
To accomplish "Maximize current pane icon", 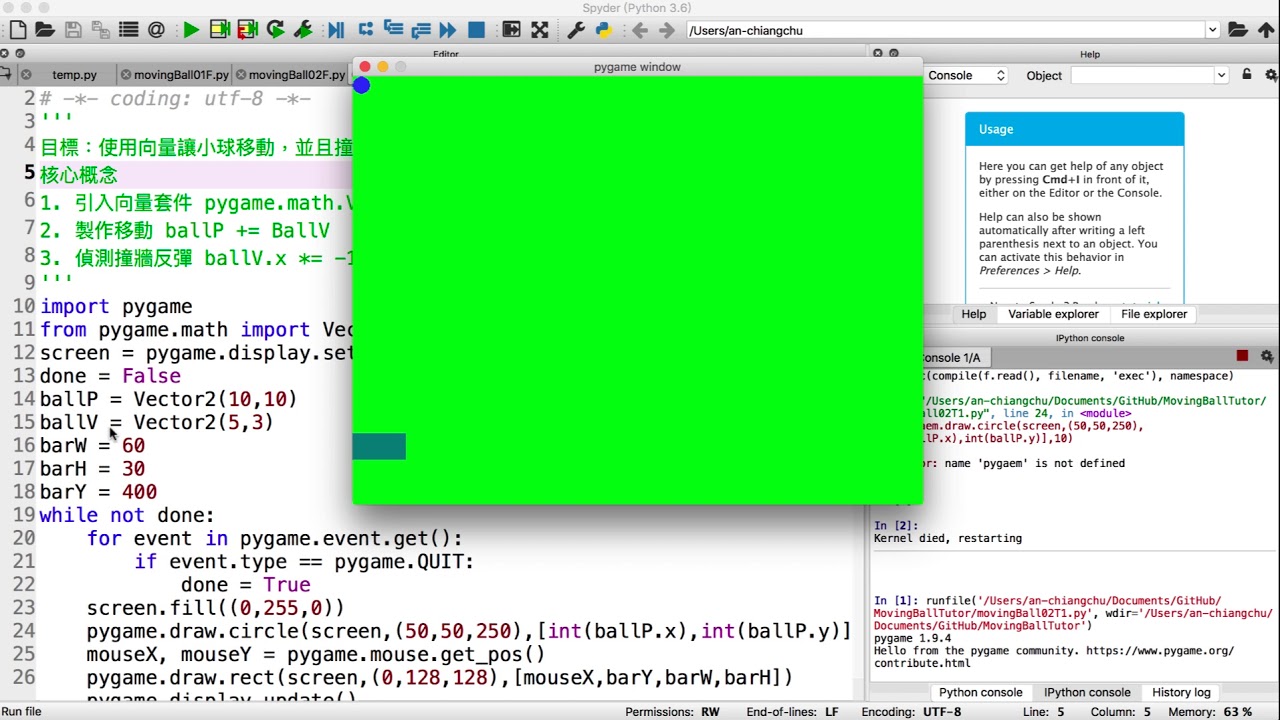I will [x=511, y=30].
